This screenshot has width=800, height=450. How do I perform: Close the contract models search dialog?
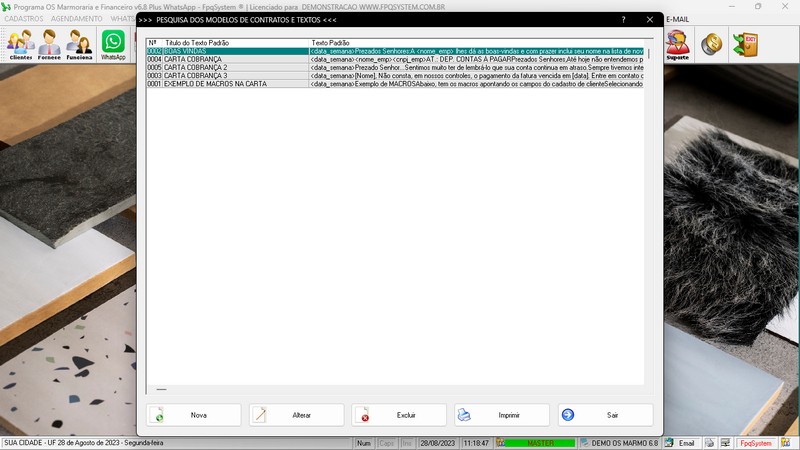(x=649, y=19)
